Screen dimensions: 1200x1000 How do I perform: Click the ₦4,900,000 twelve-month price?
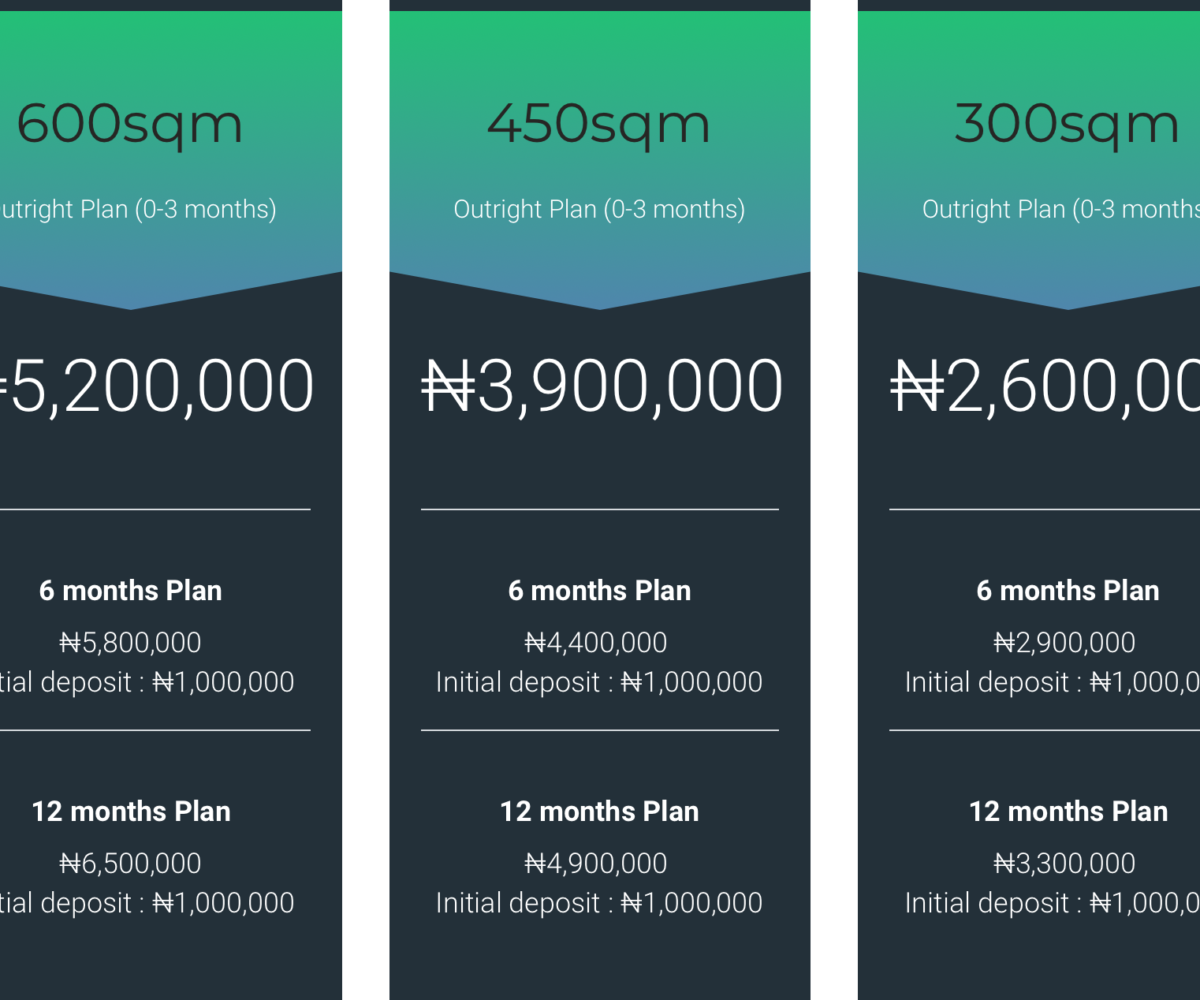[596, 864]
